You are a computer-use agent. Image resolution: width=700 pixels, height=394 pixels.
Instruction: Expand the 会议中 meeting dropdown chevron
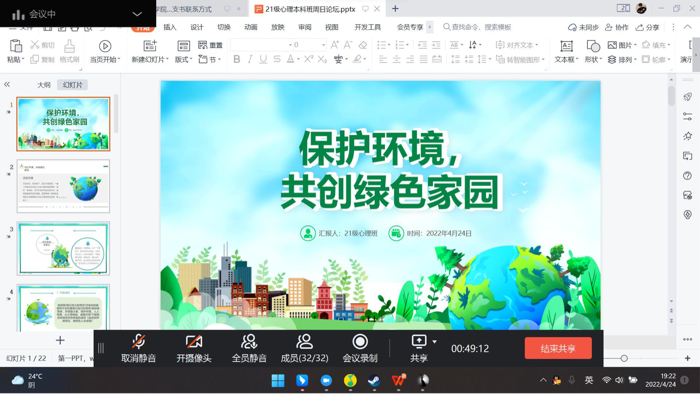(x=137, y=14)
